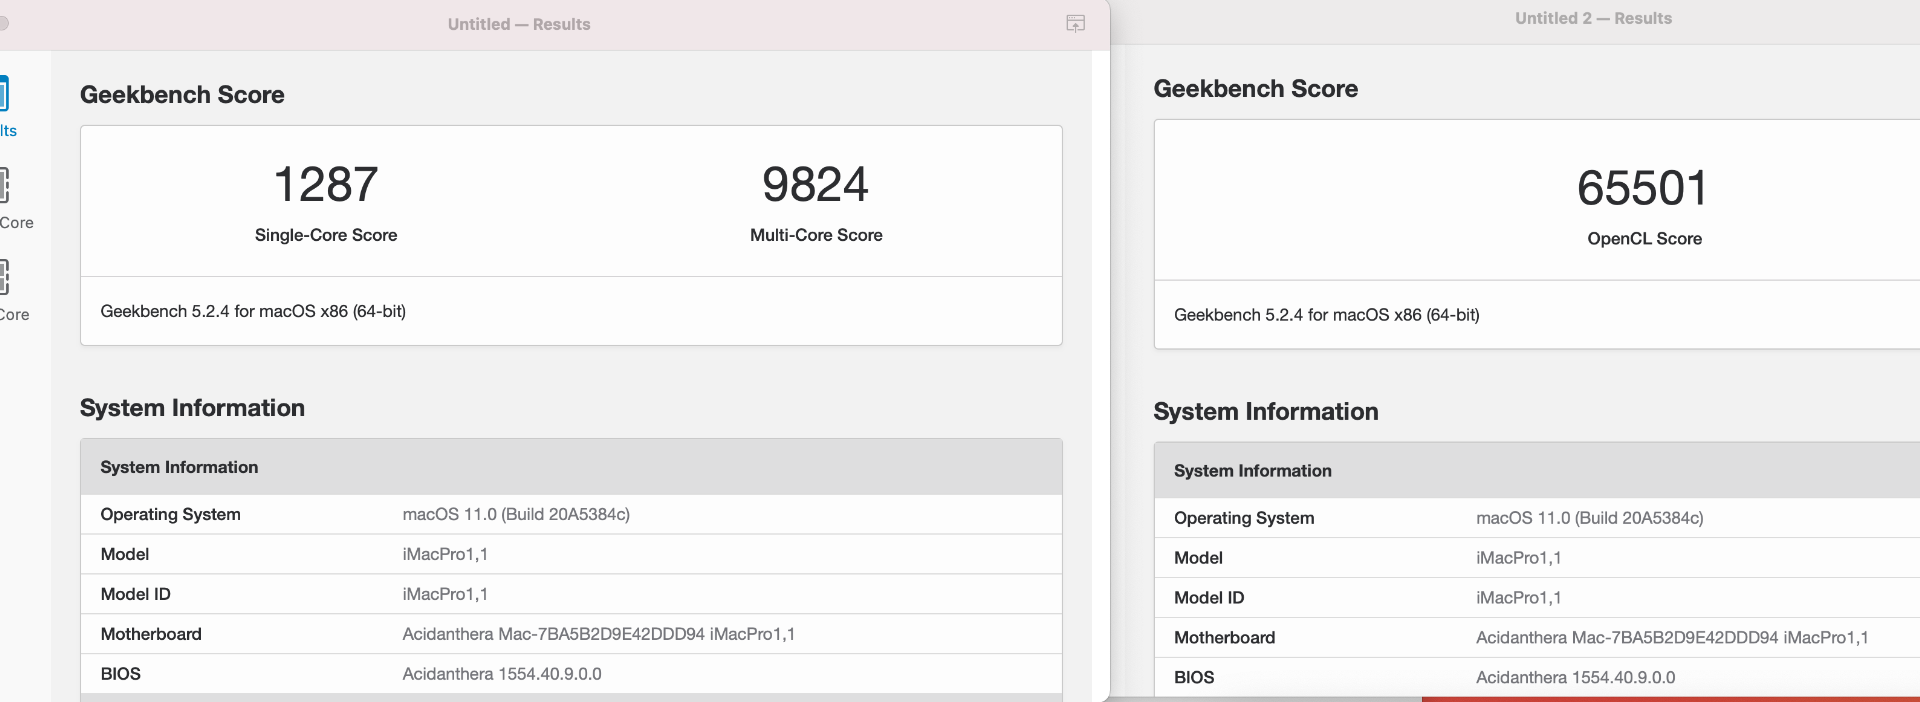Click the 1287 single-core score number

click(x=326, y=184)
